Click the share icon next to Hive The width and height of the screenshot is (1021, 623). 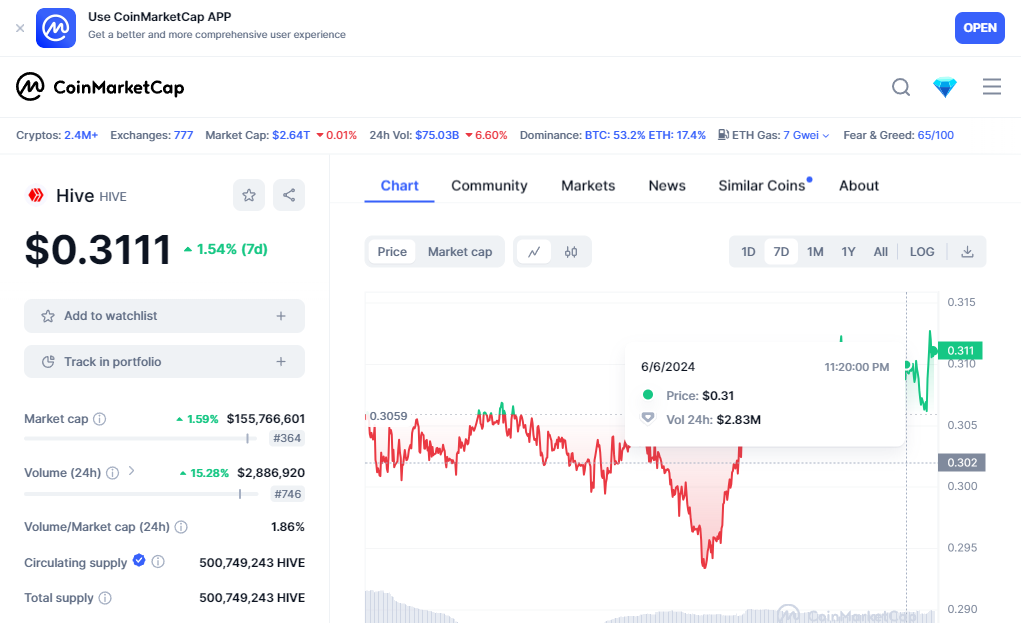pos(289,195)
